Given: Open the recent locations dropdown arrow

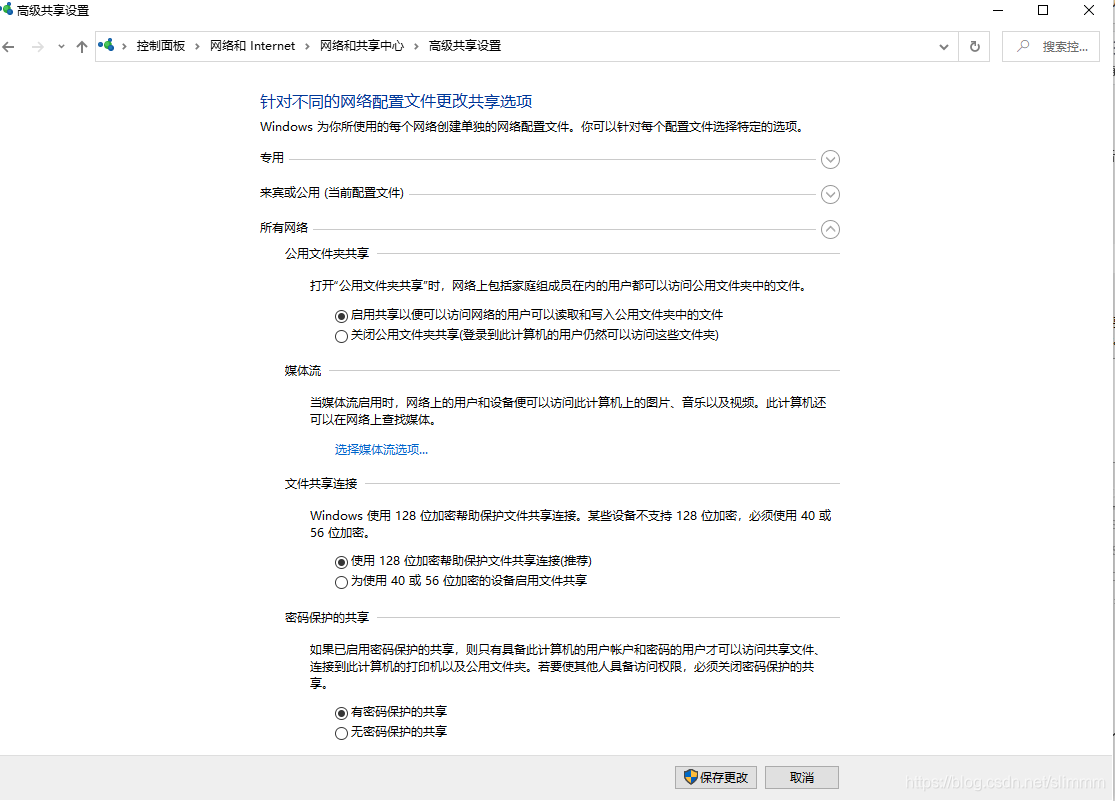Looking at the screenshot, I should pos(61,47).
